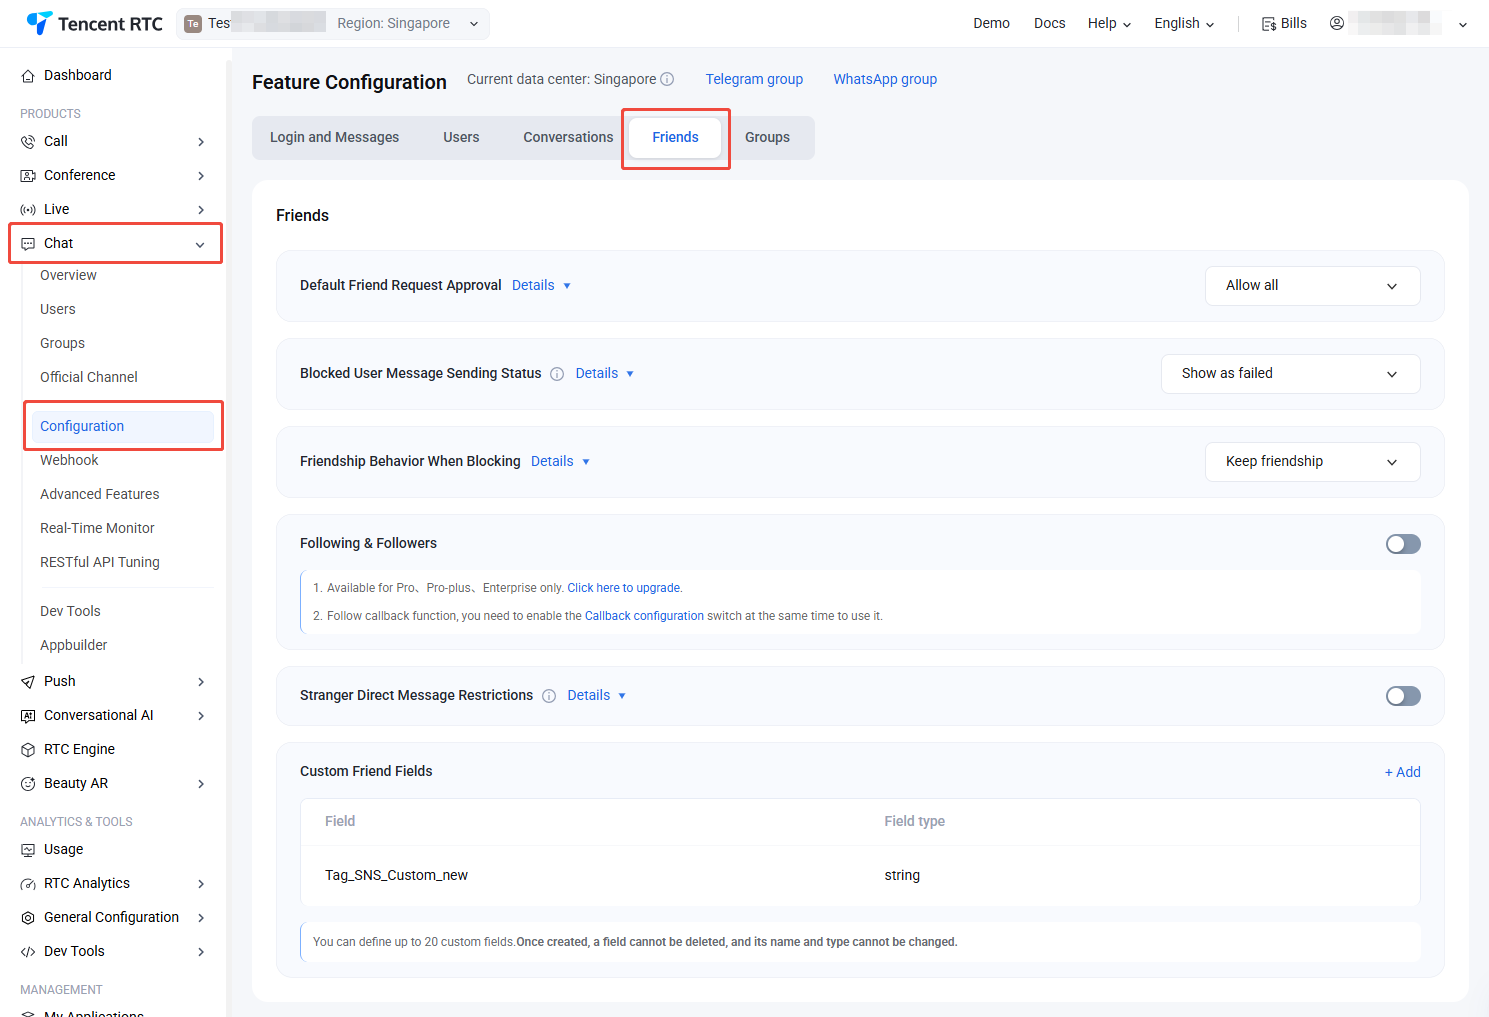The height and width of the screenshot is (1017, 1489).
Task: Expand the Push submenu chevron
Action: [x=201, y=682]
